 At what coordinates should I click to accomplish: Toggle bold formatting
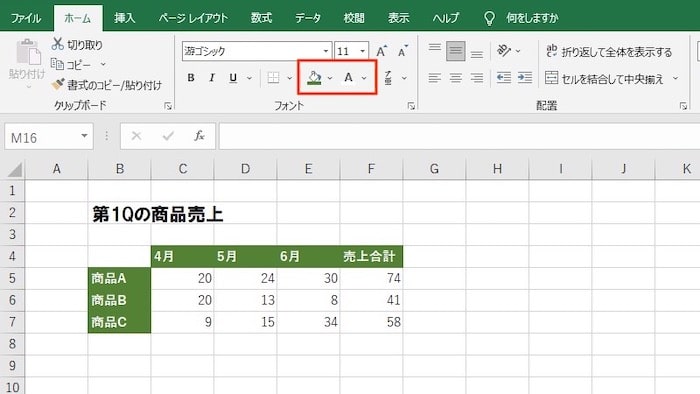pyautogui.click(x=191, y=78)
